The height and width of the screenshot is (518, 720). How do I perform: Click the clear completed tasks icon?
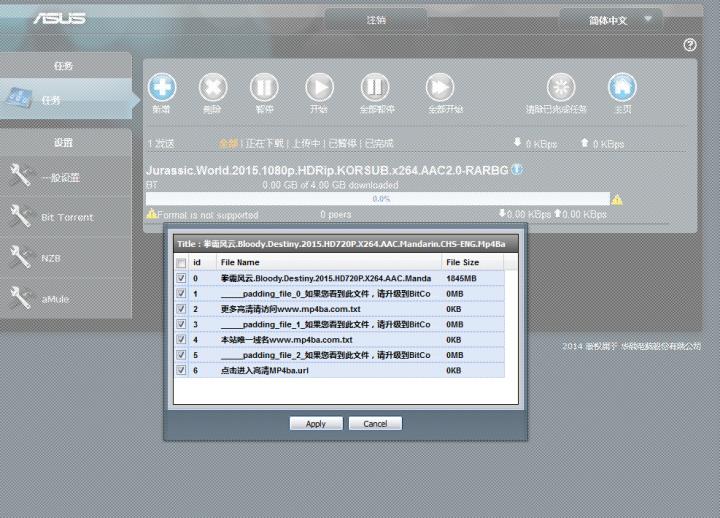click(558, 87)
